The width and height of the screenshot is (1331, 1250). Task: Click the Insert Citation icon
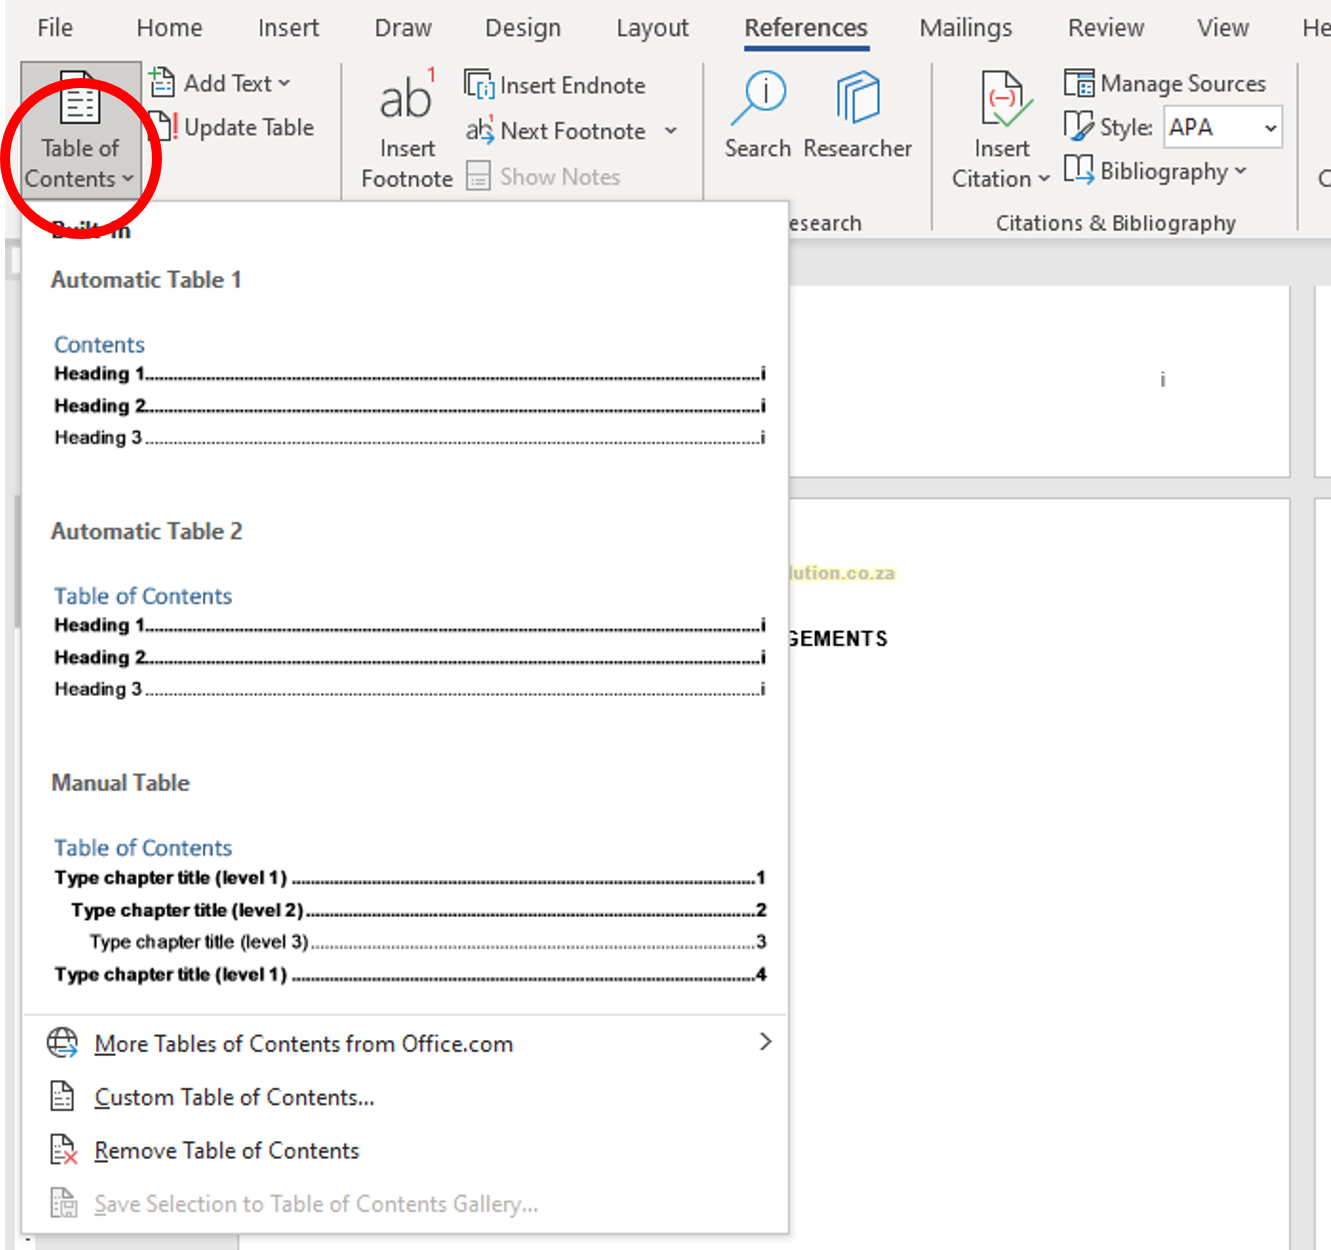(1002, 100)
